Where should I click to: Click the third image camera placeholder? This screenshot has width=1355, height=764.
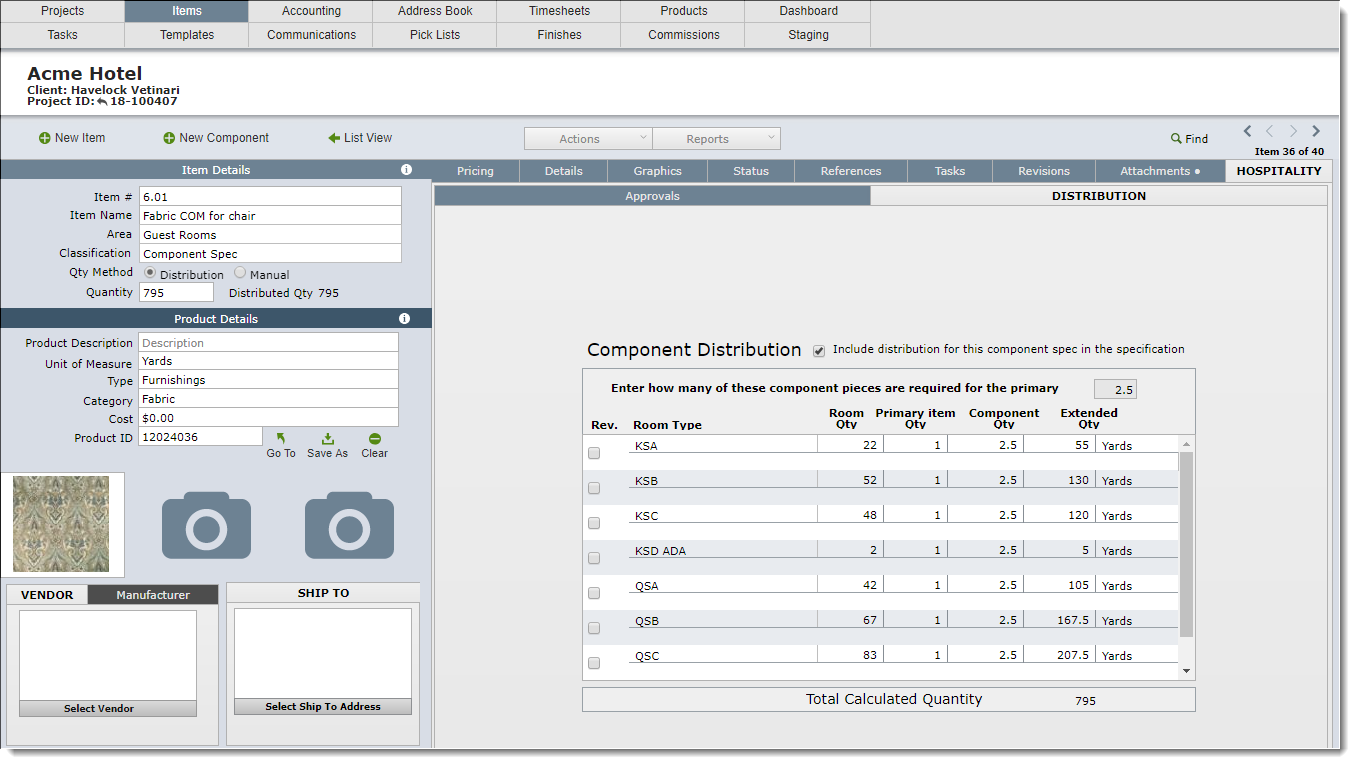(349, 525)
